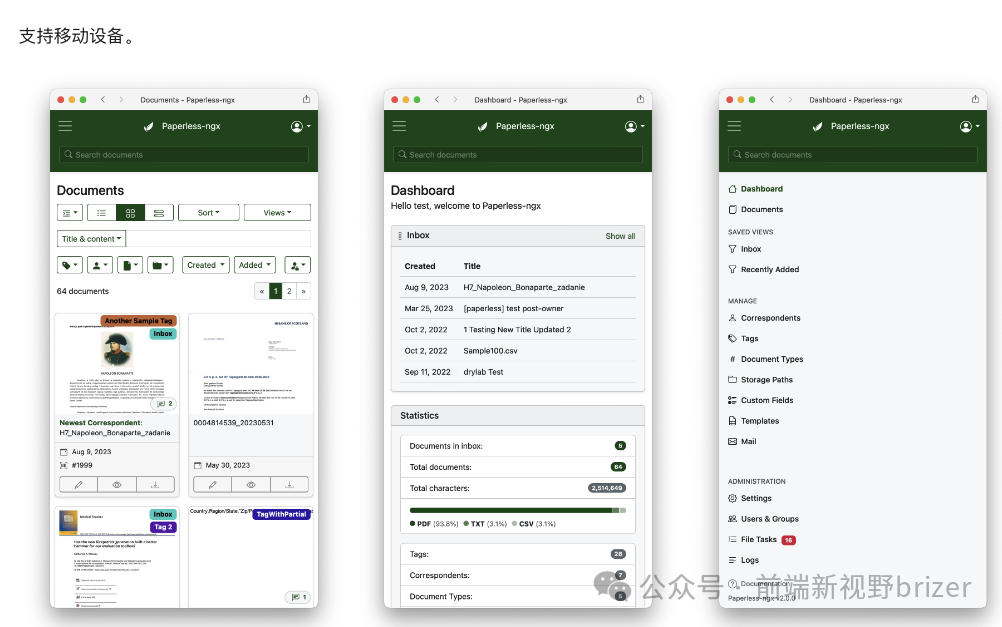Click share icon in right window titlebar
Image resolution: width=1002 pixels, height=627 pixels.
pos(975,99)
